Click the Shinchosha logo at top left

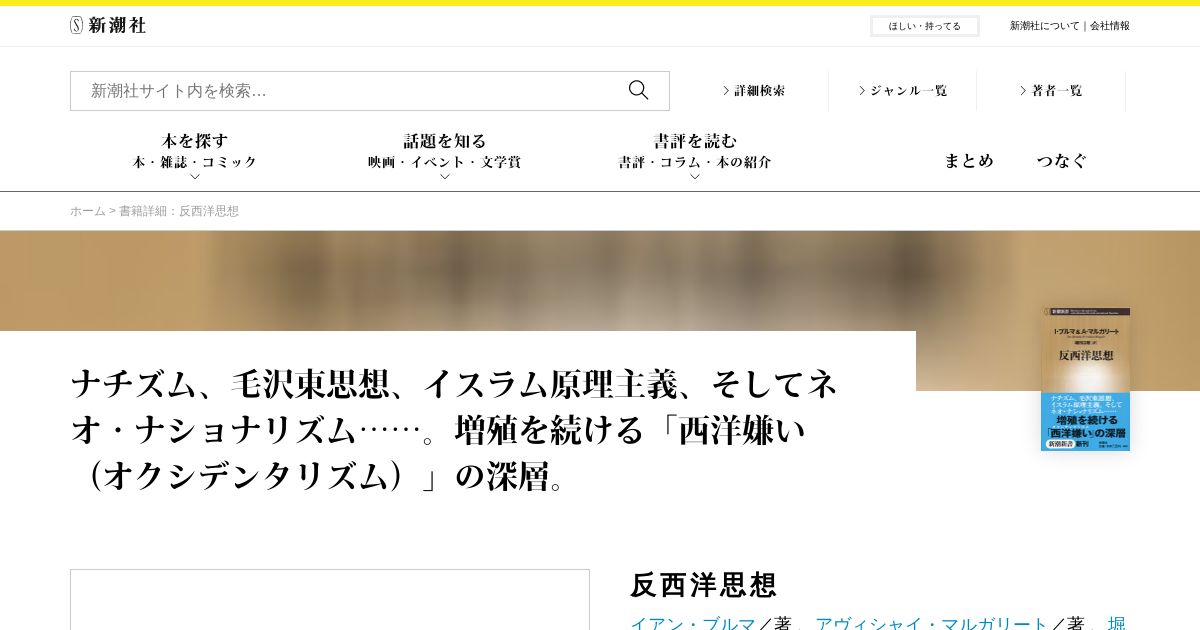pos(108,25)
